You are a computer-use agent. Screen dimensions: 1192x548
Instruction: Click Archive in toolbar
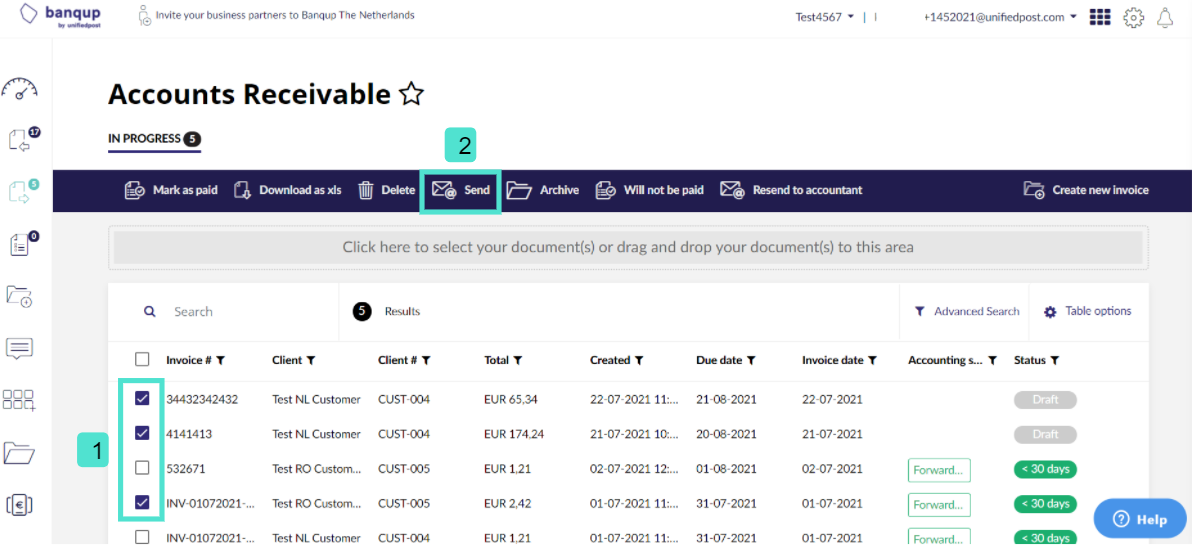tap(543, 190)
